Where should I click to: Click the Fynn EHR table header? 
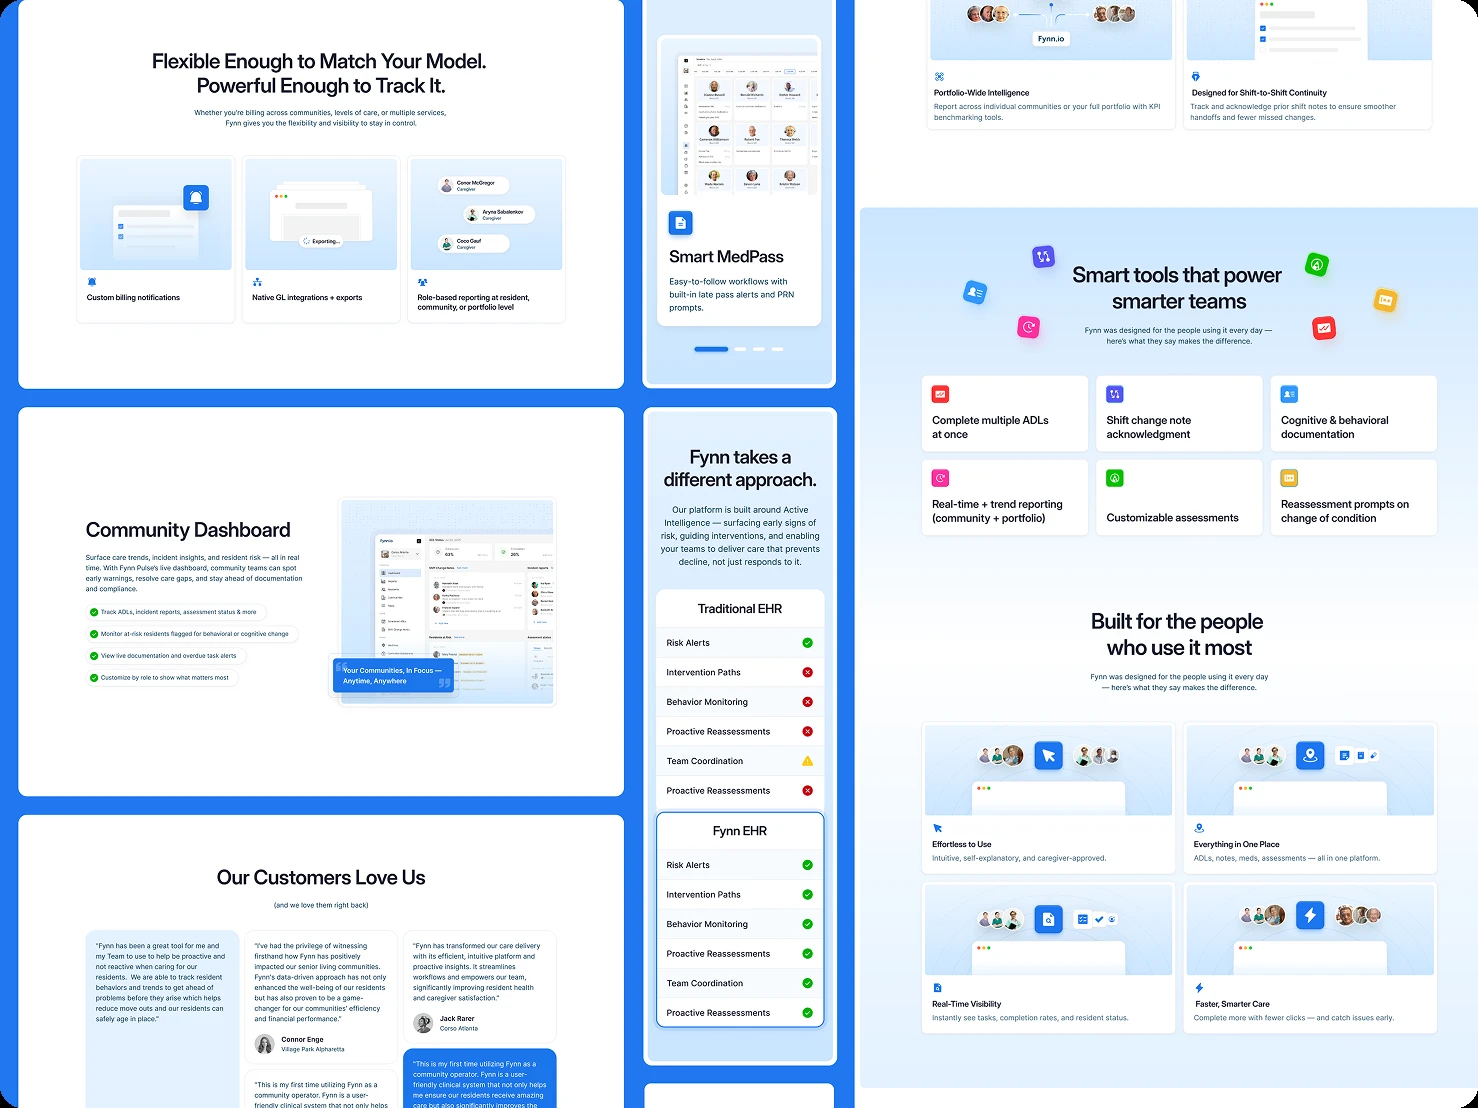(740, 831)
